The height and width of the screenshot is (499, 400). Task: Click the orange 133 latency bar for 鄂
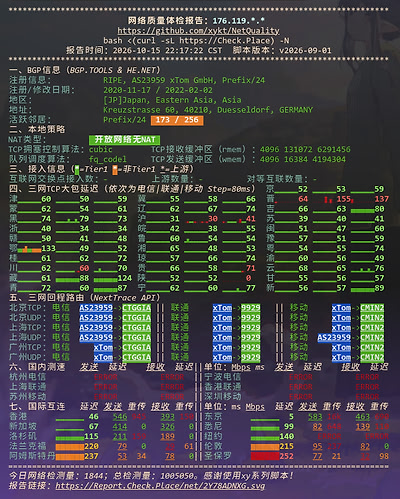coord(29,249)
